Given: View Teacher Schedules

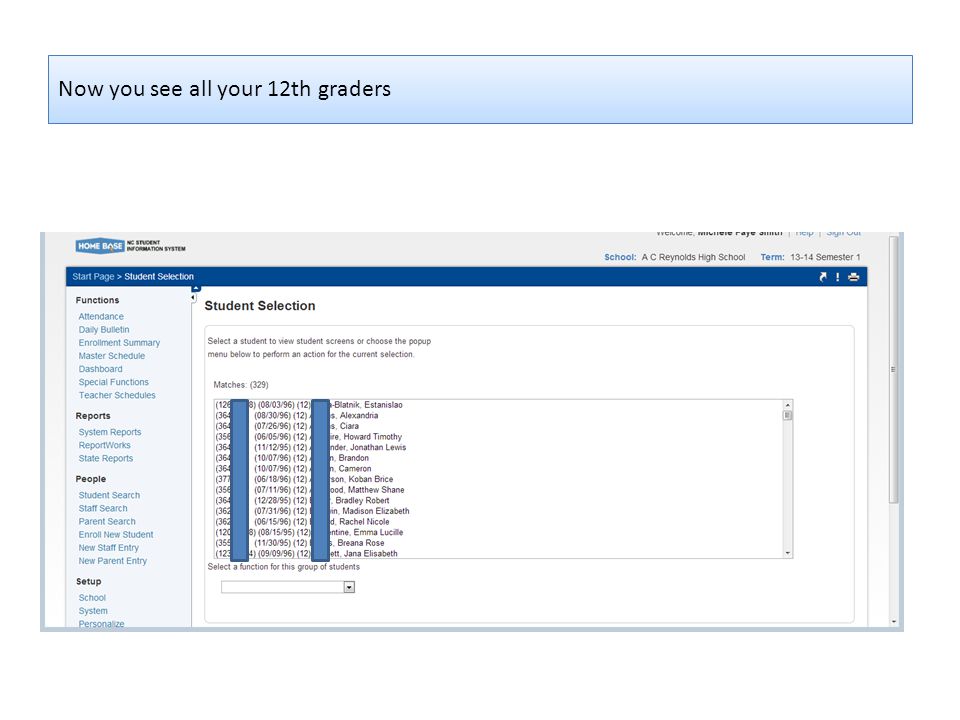Looking at the screenshot, I should [x=117, y=396].
